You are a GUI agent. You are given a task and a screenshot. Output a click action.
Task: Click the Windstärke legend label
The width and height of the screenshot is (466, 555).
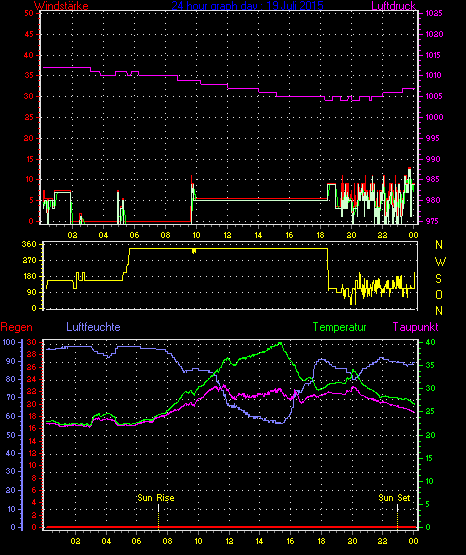[61, 5]
